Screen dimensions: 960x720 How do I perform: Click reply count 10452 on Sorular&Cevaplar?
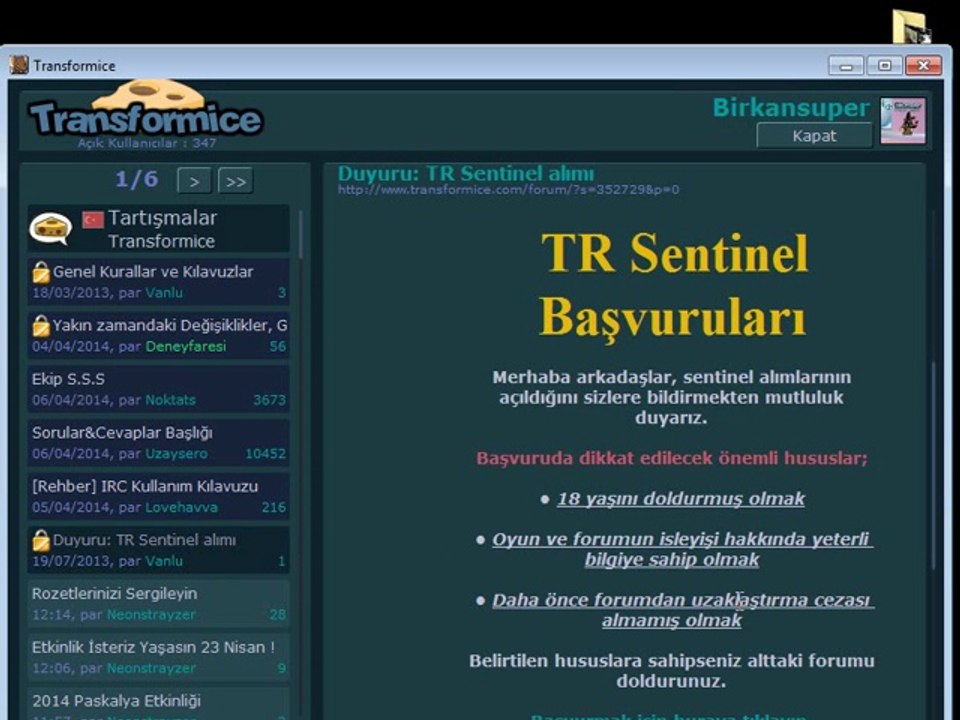[265, 454]
